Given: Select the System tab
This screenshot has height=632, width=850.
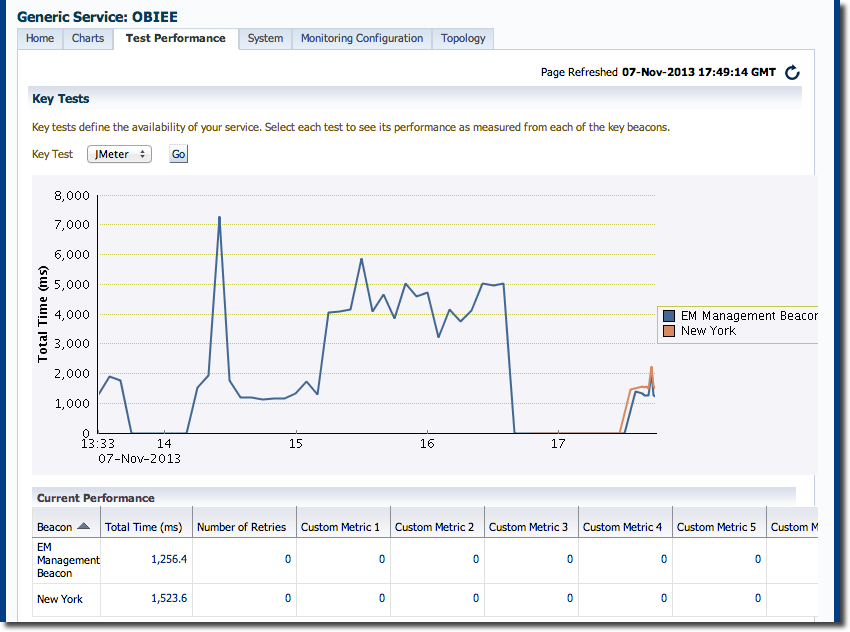Looking at the screenshot, I should click(x=265, y=38).
